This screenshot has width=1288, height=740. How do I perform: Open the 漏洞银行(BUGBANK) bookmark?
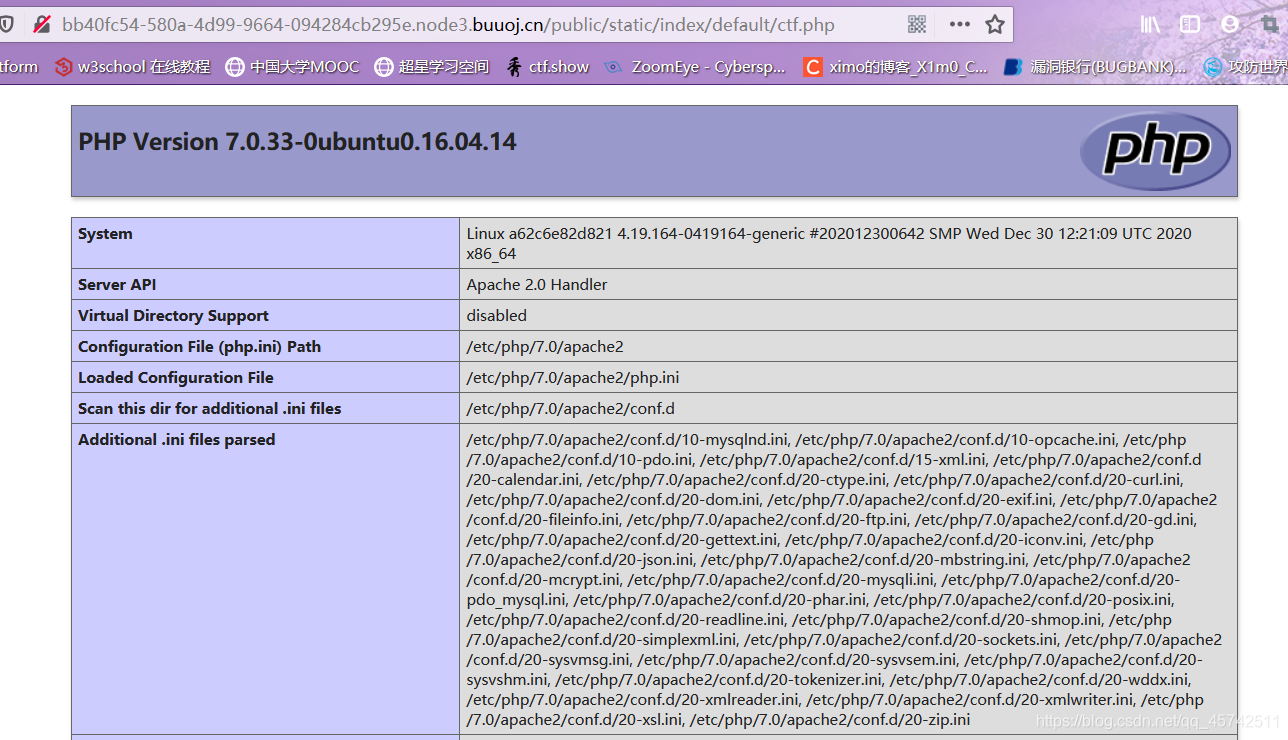[1095, 67]
